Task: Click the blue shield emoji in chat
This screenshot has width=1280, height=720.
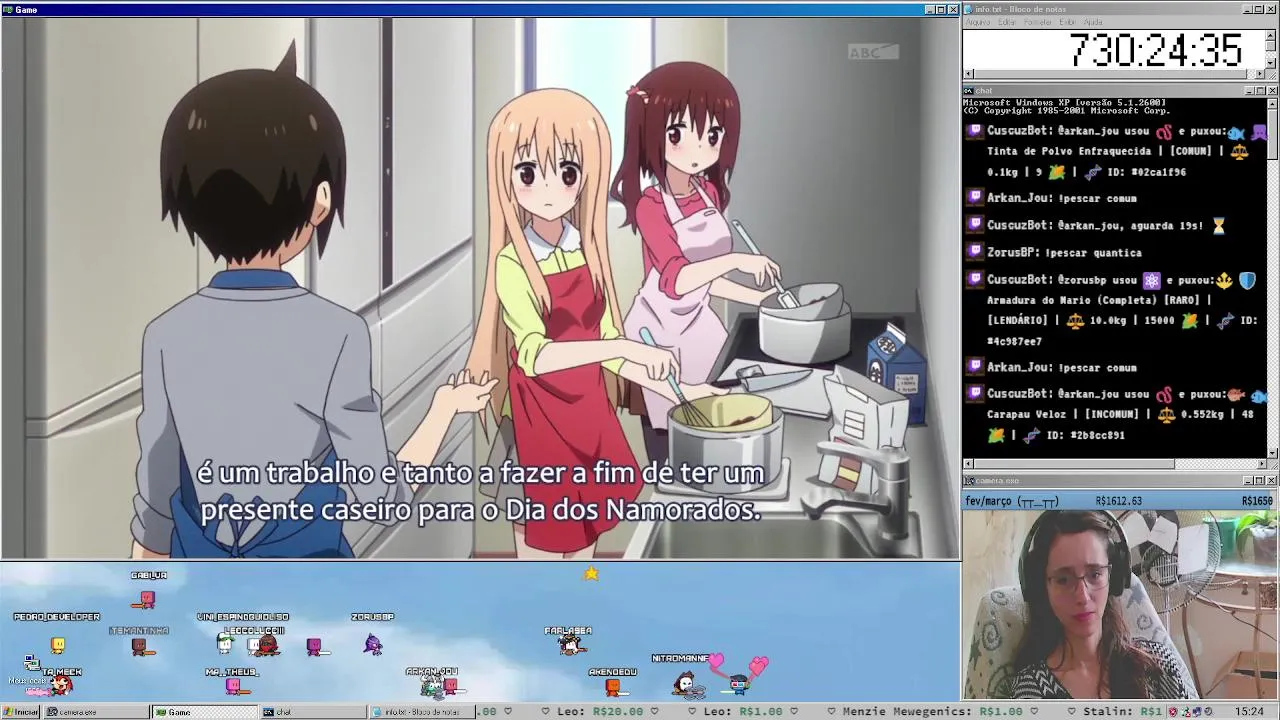Action: pyautogui.click(x=1247, y=281)
